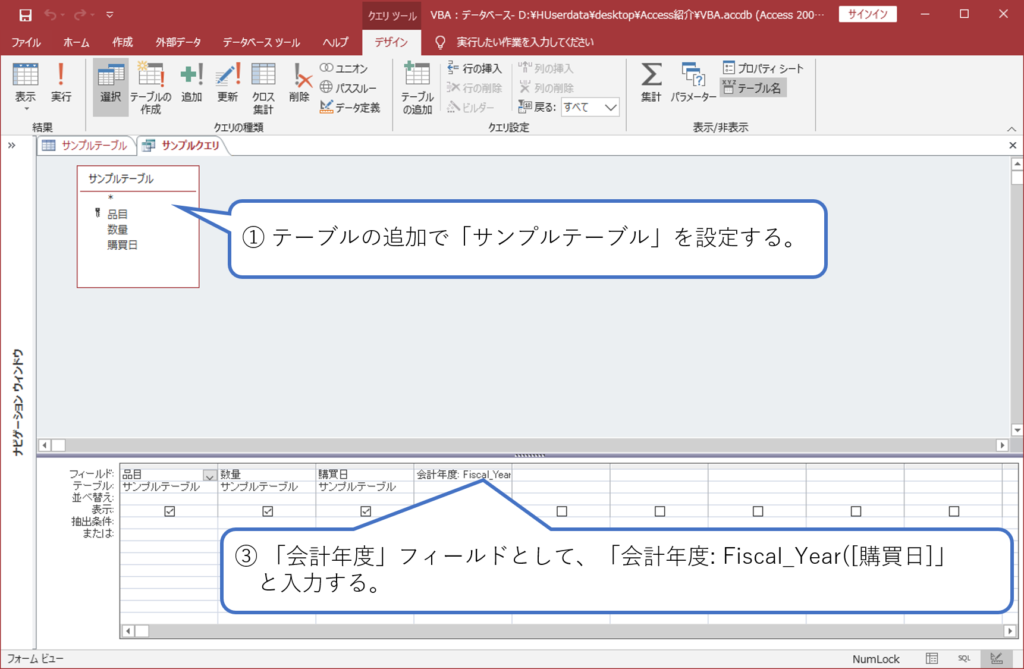Click the Undo arrow icon
The image size is (1024, 669).
[50, 14]
